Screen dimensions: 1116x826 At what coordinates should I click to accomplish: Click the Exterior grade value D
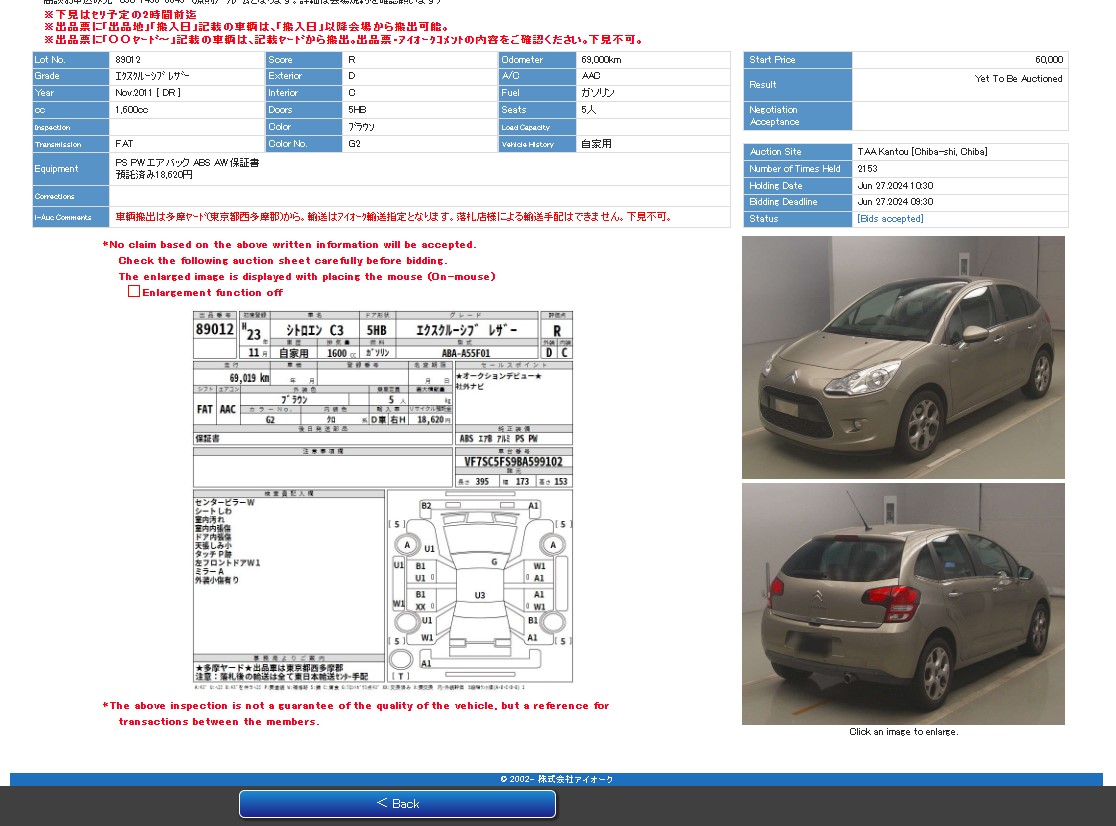[x=352, y=75]
